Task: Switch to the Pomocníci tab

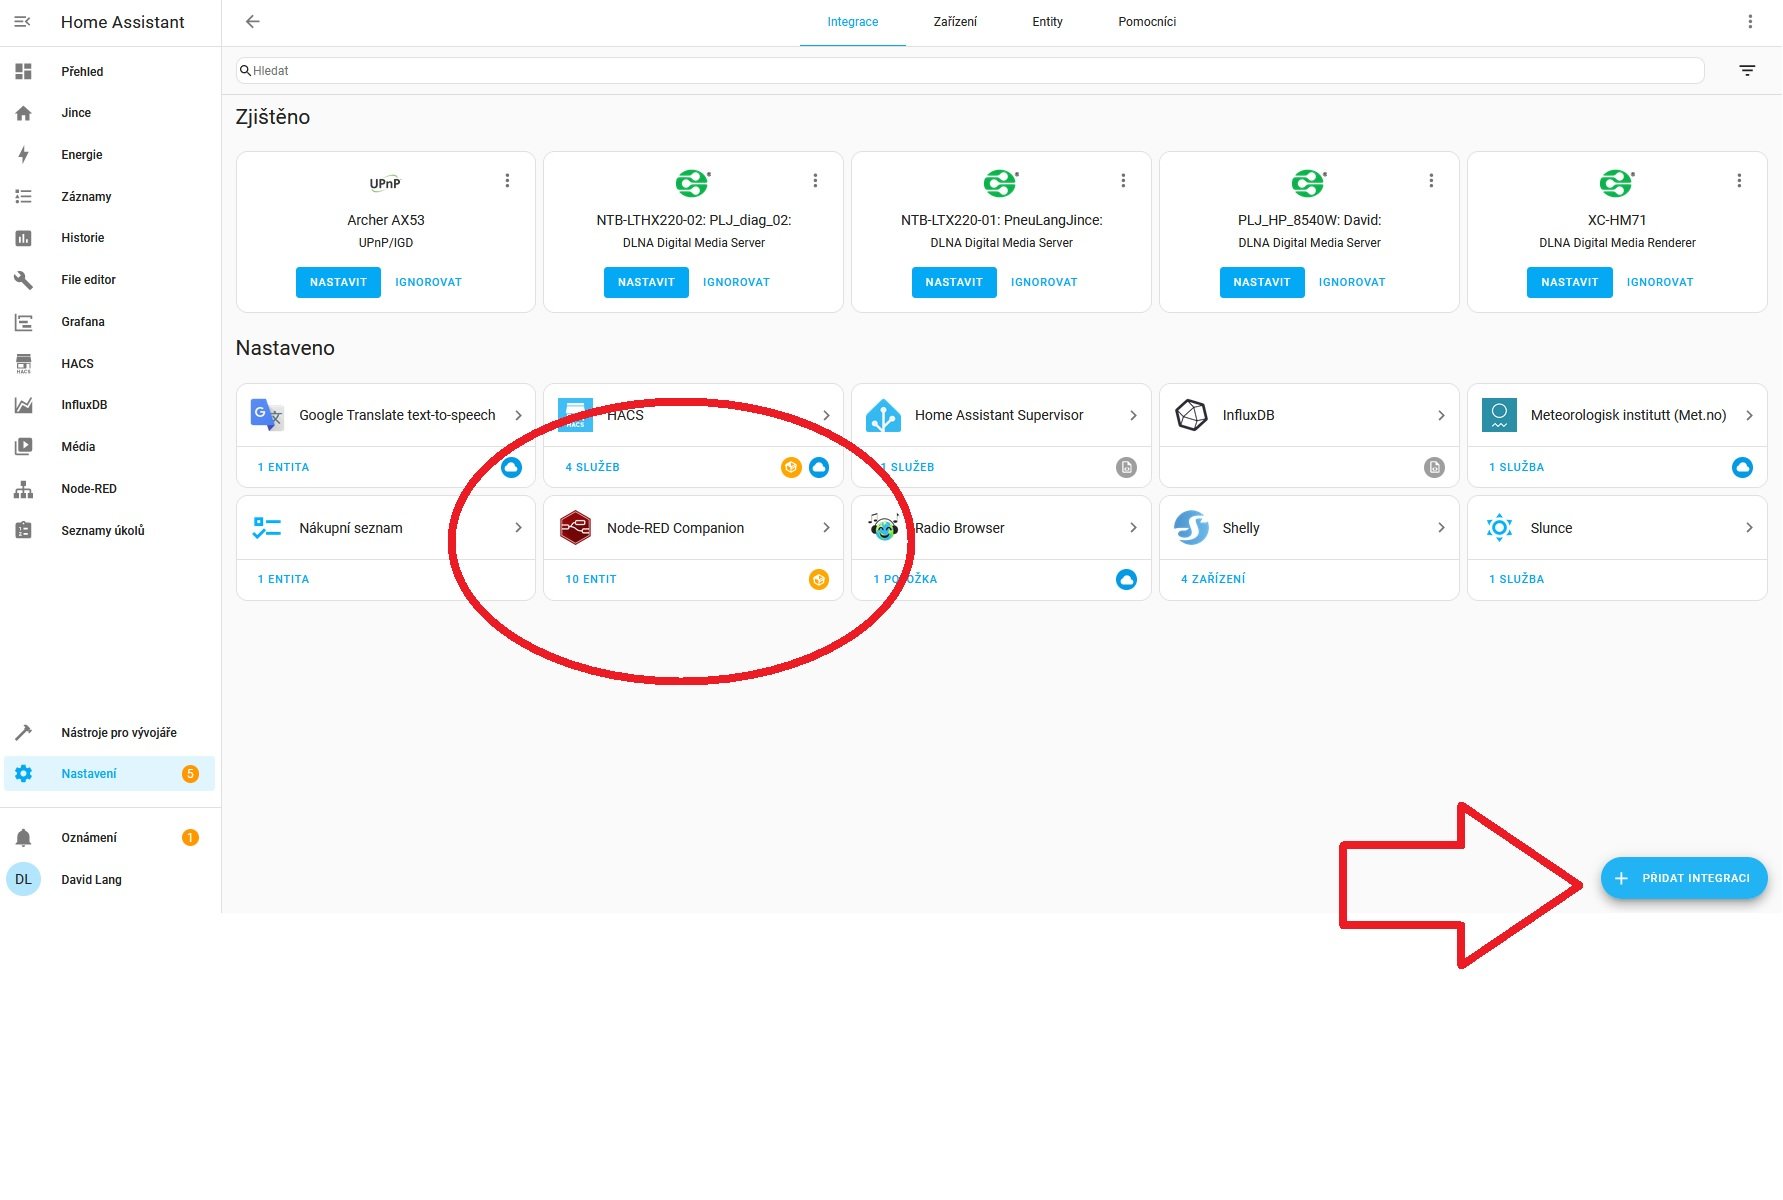Action: 1147,22
